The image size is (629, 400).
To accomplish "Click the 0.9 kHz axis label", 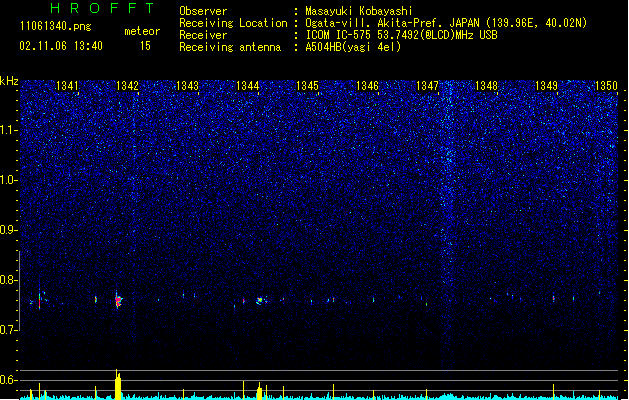I will [9, 230].
